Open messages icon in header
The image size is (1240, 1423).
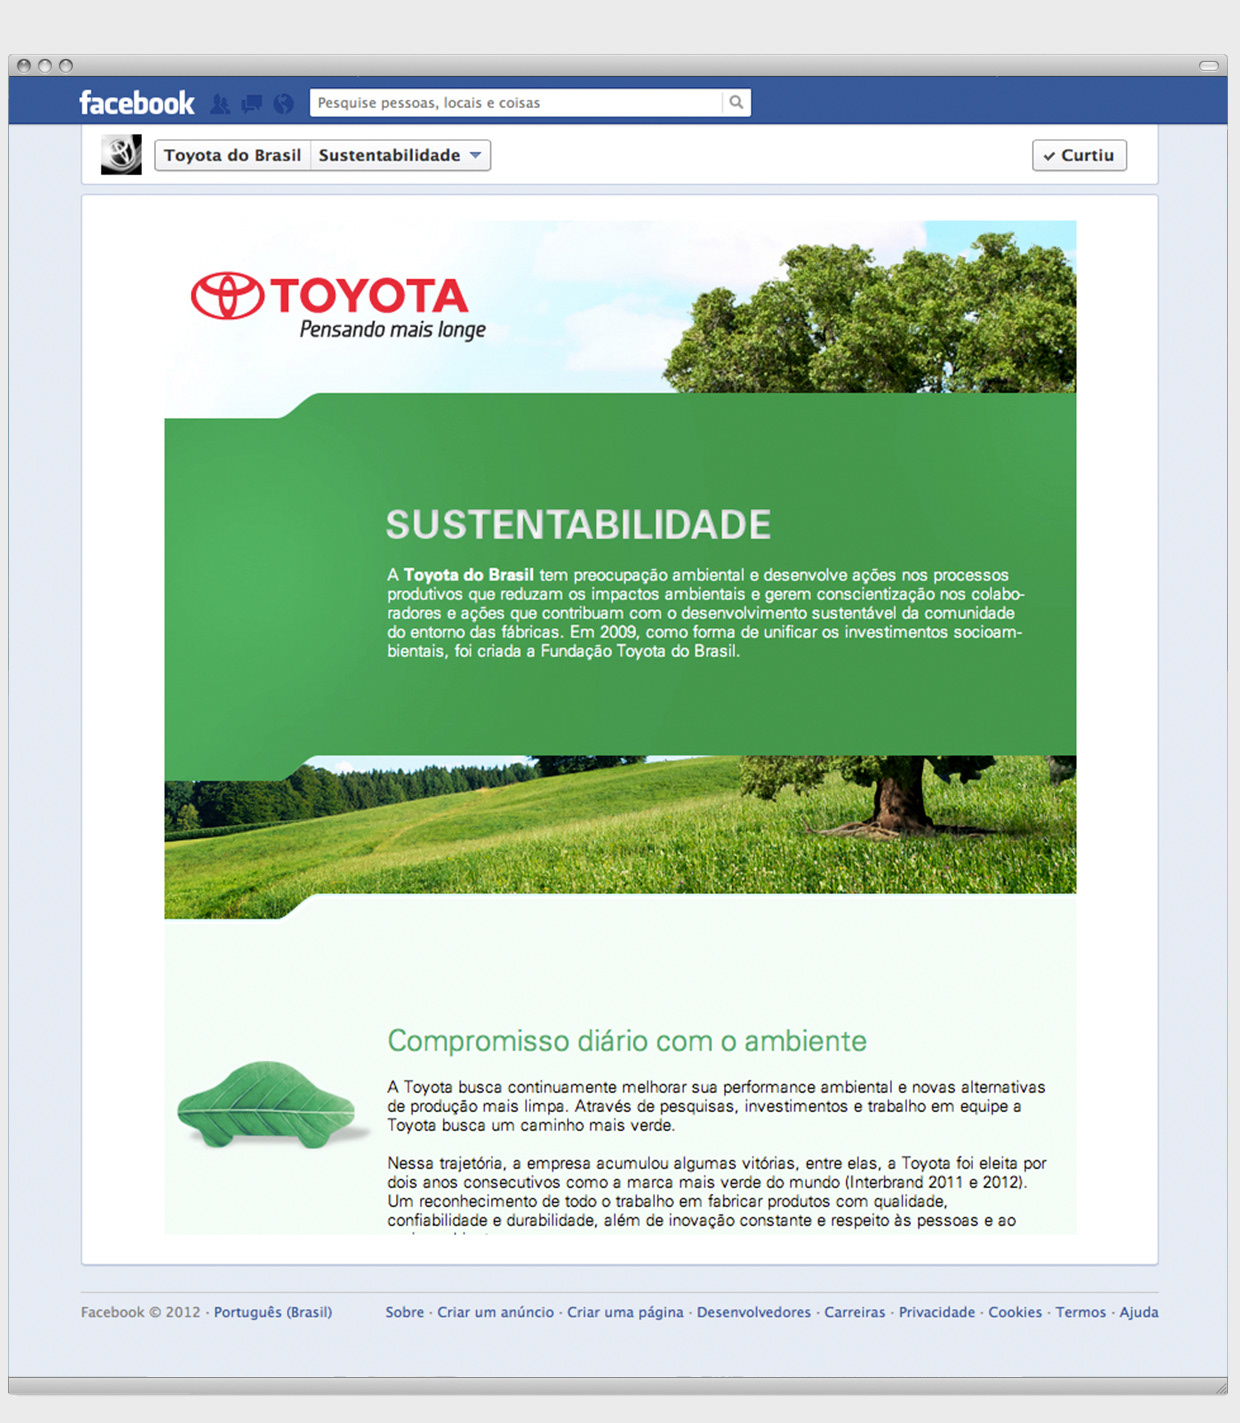pos(252,103)
